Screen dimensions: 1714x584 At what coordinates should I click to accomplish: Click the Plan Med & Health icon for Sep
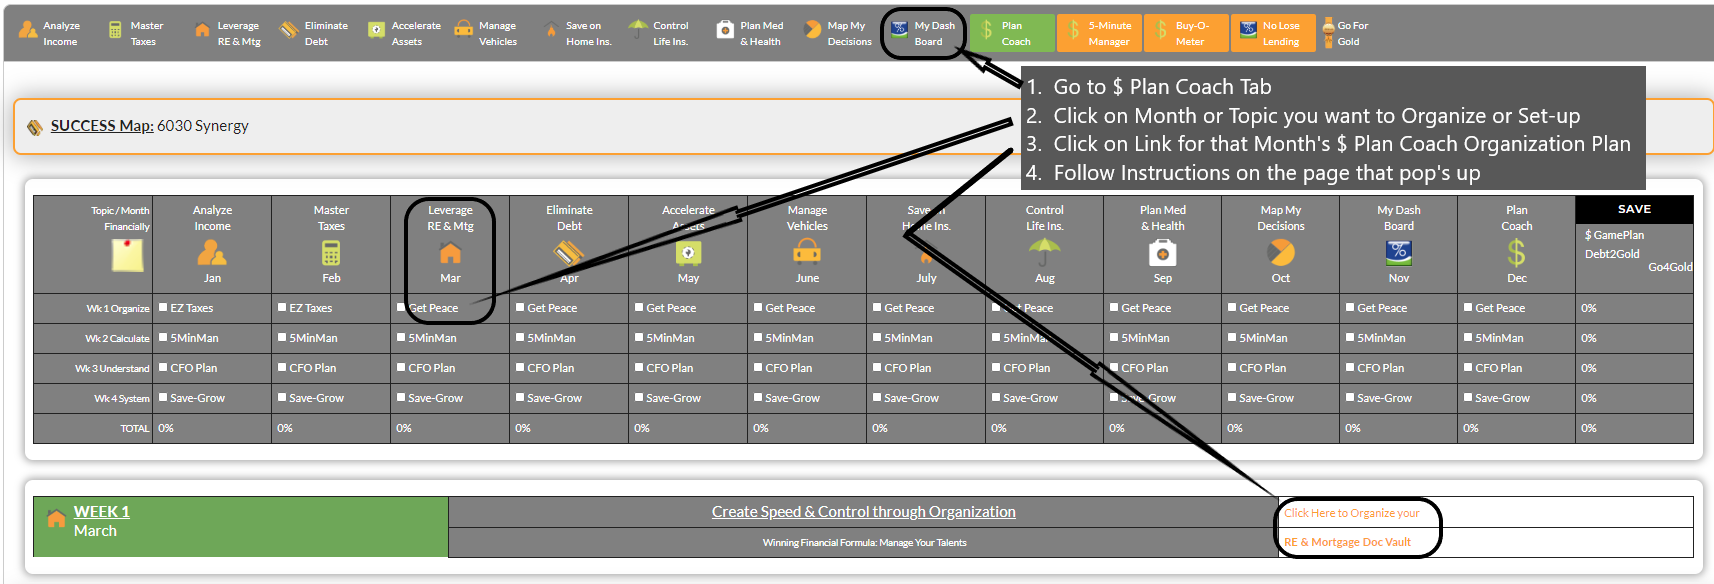coord(1162,254)
